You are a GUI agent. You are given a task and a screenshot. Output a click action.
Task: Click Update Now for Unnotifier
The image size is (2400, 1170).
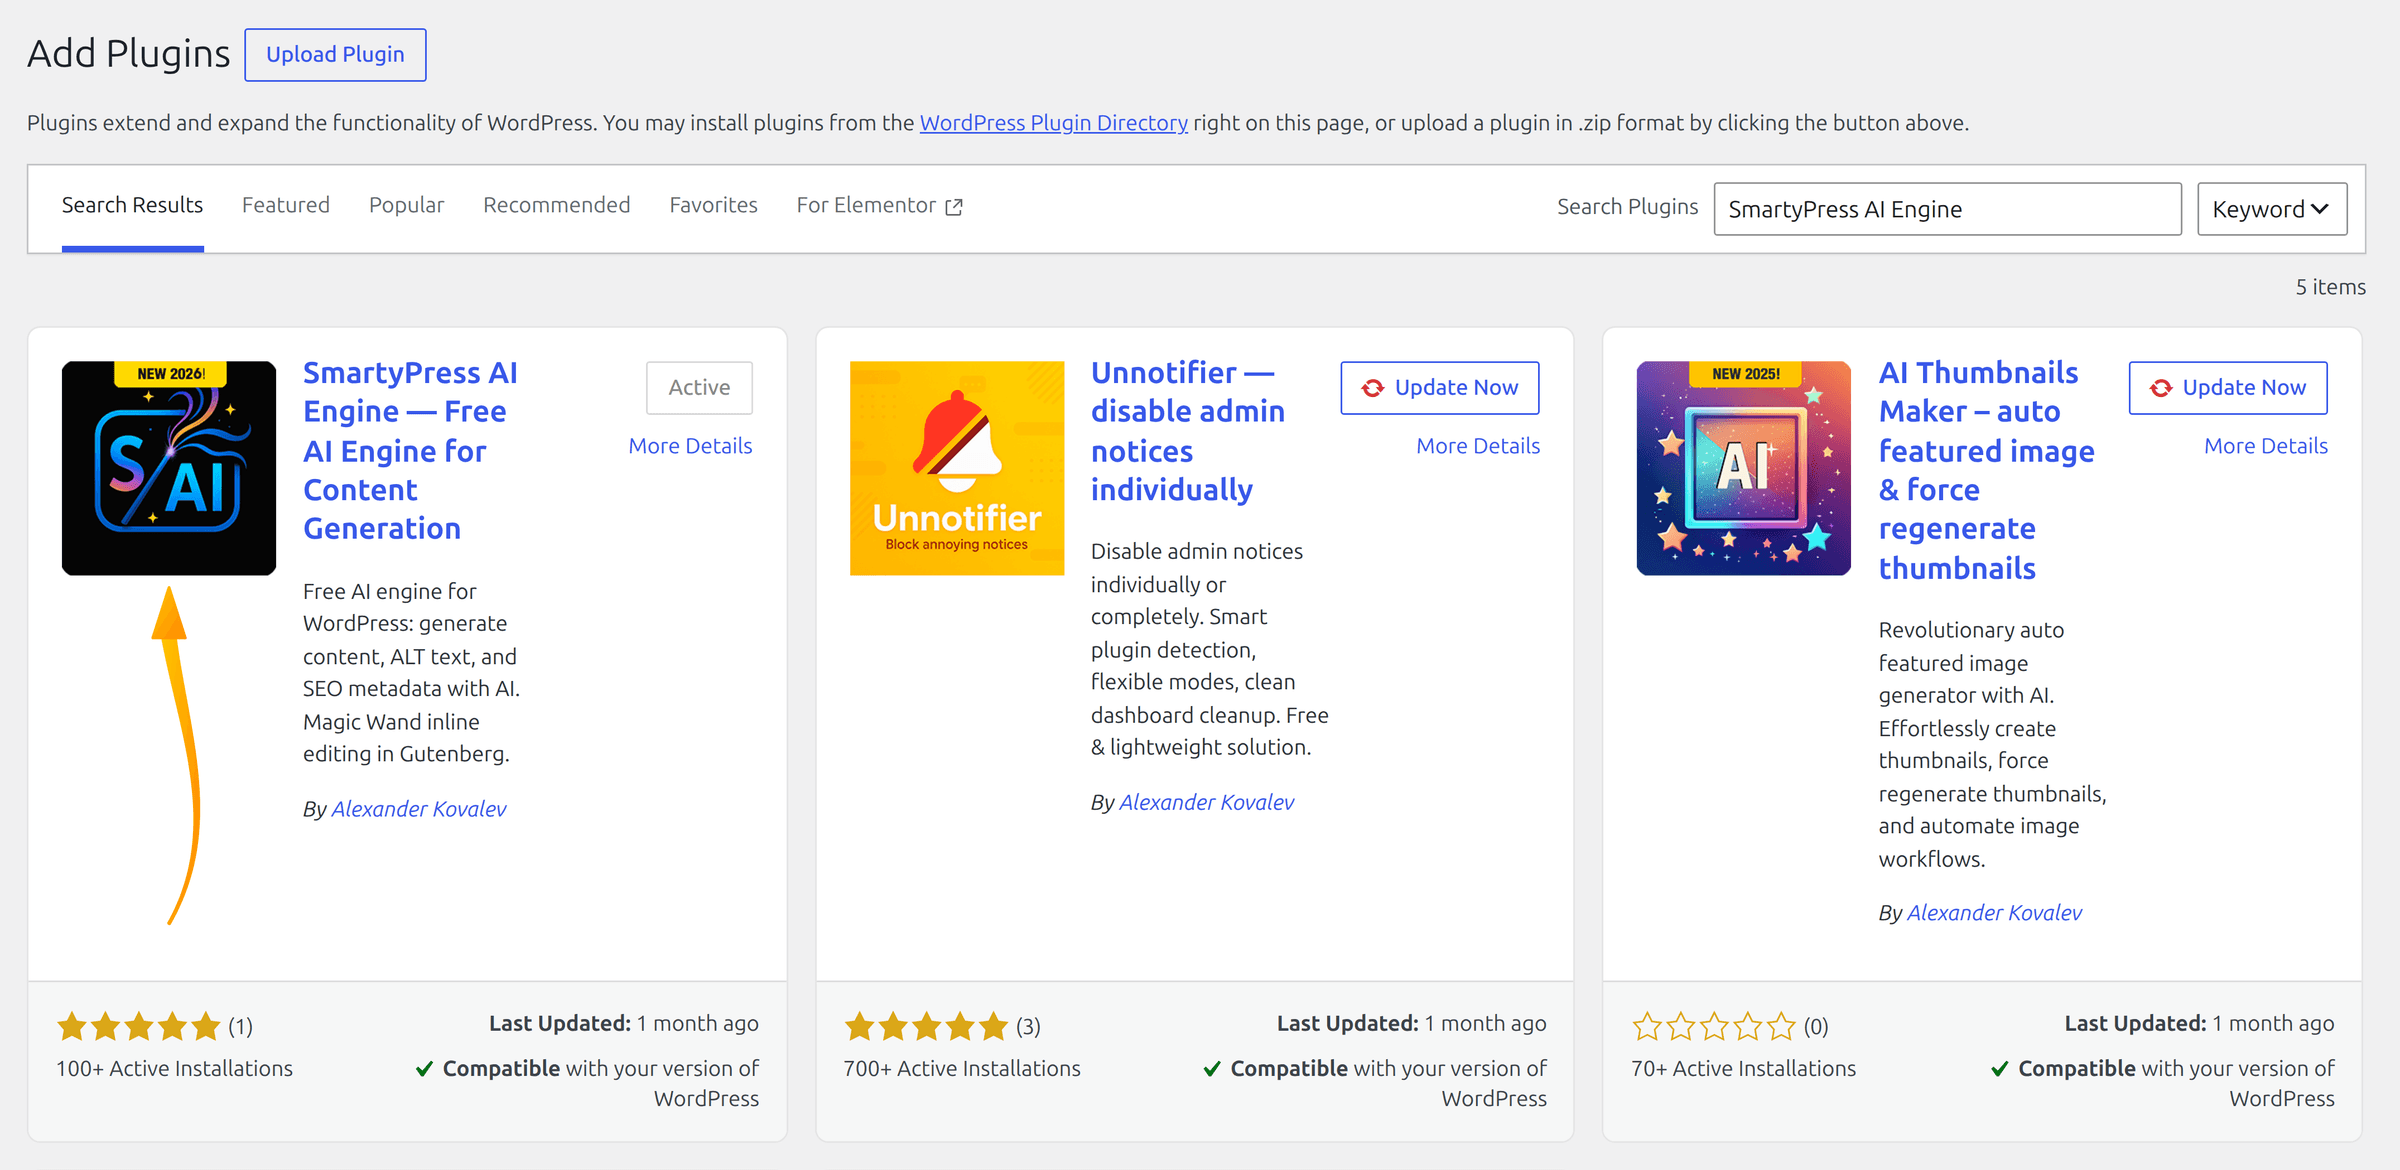[x=1439, y=388]
